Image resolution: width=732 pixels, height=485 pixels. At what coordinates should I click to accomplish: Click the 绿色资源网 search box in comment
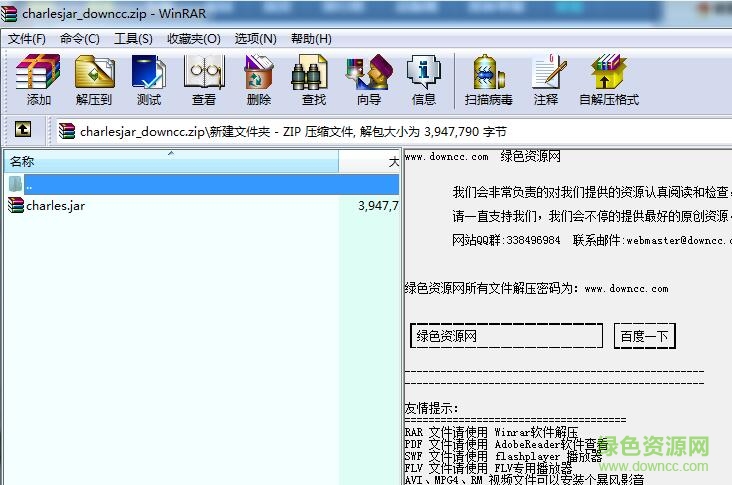tap(507, 336)
